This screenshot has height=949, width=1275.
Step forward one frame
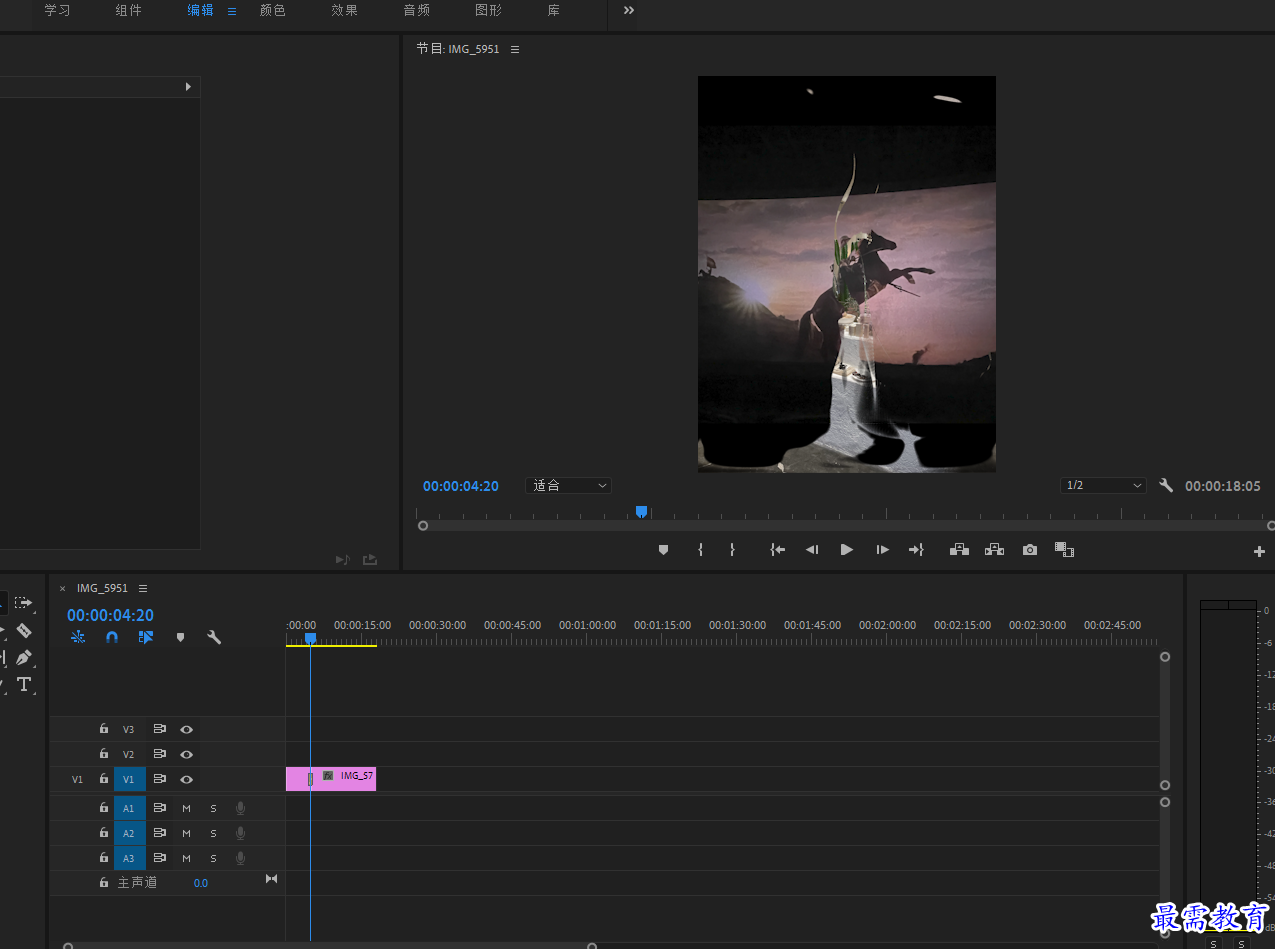click(882, 550)
